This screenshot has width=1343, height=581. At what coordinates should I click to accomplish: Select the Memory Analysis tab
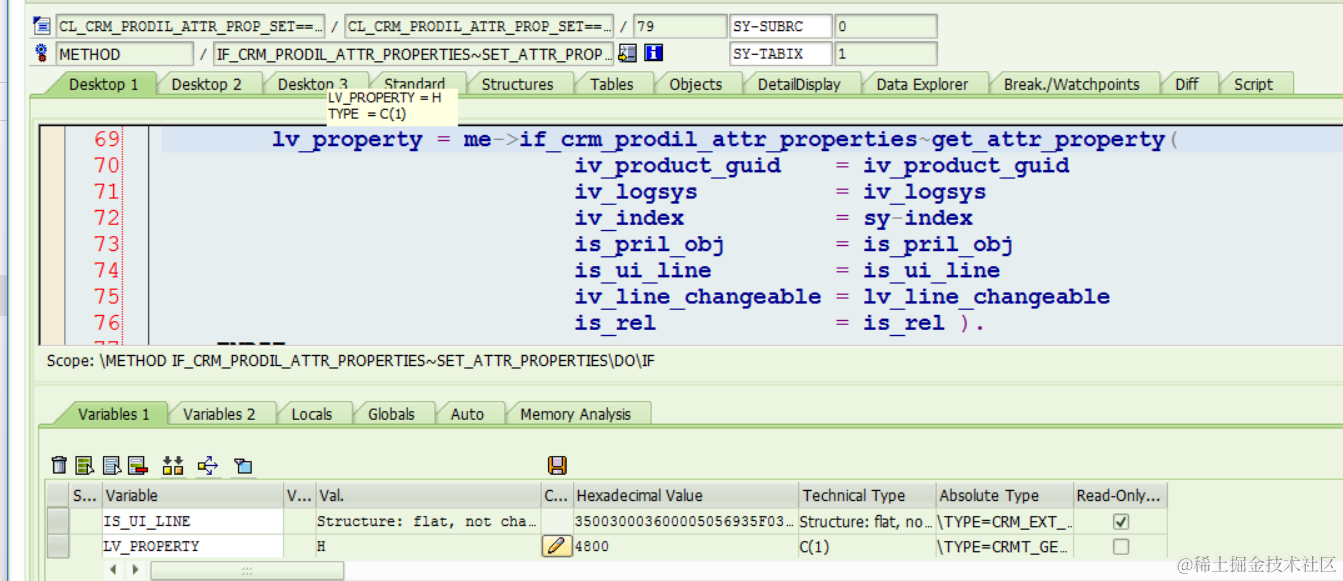tap(575, 414)
